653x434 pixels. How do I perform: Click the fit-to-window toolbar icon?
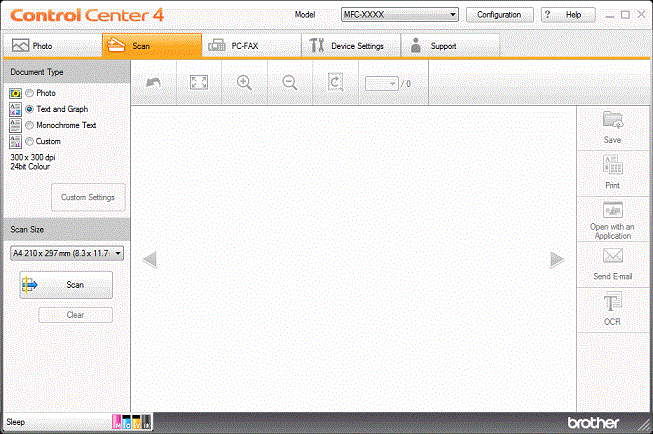click(x=198, y=83)
